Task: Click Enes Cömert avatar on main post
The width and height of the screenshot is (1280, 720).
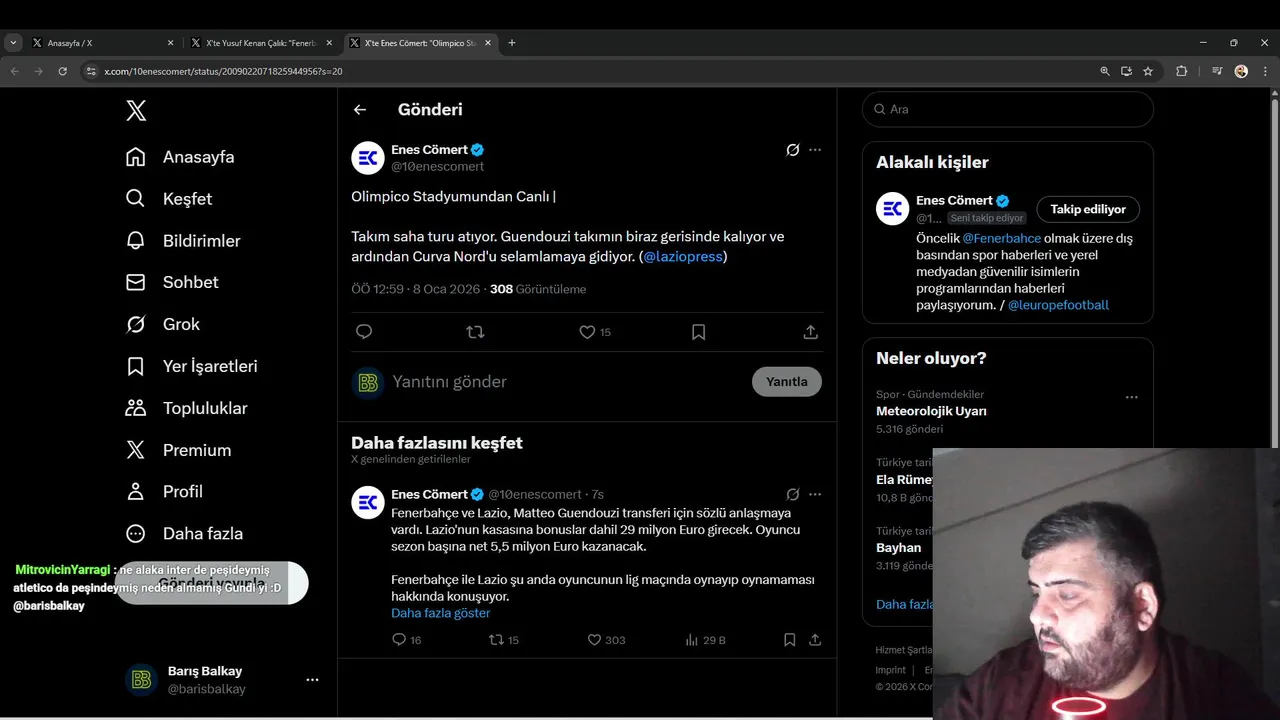Action: point(368,158)
